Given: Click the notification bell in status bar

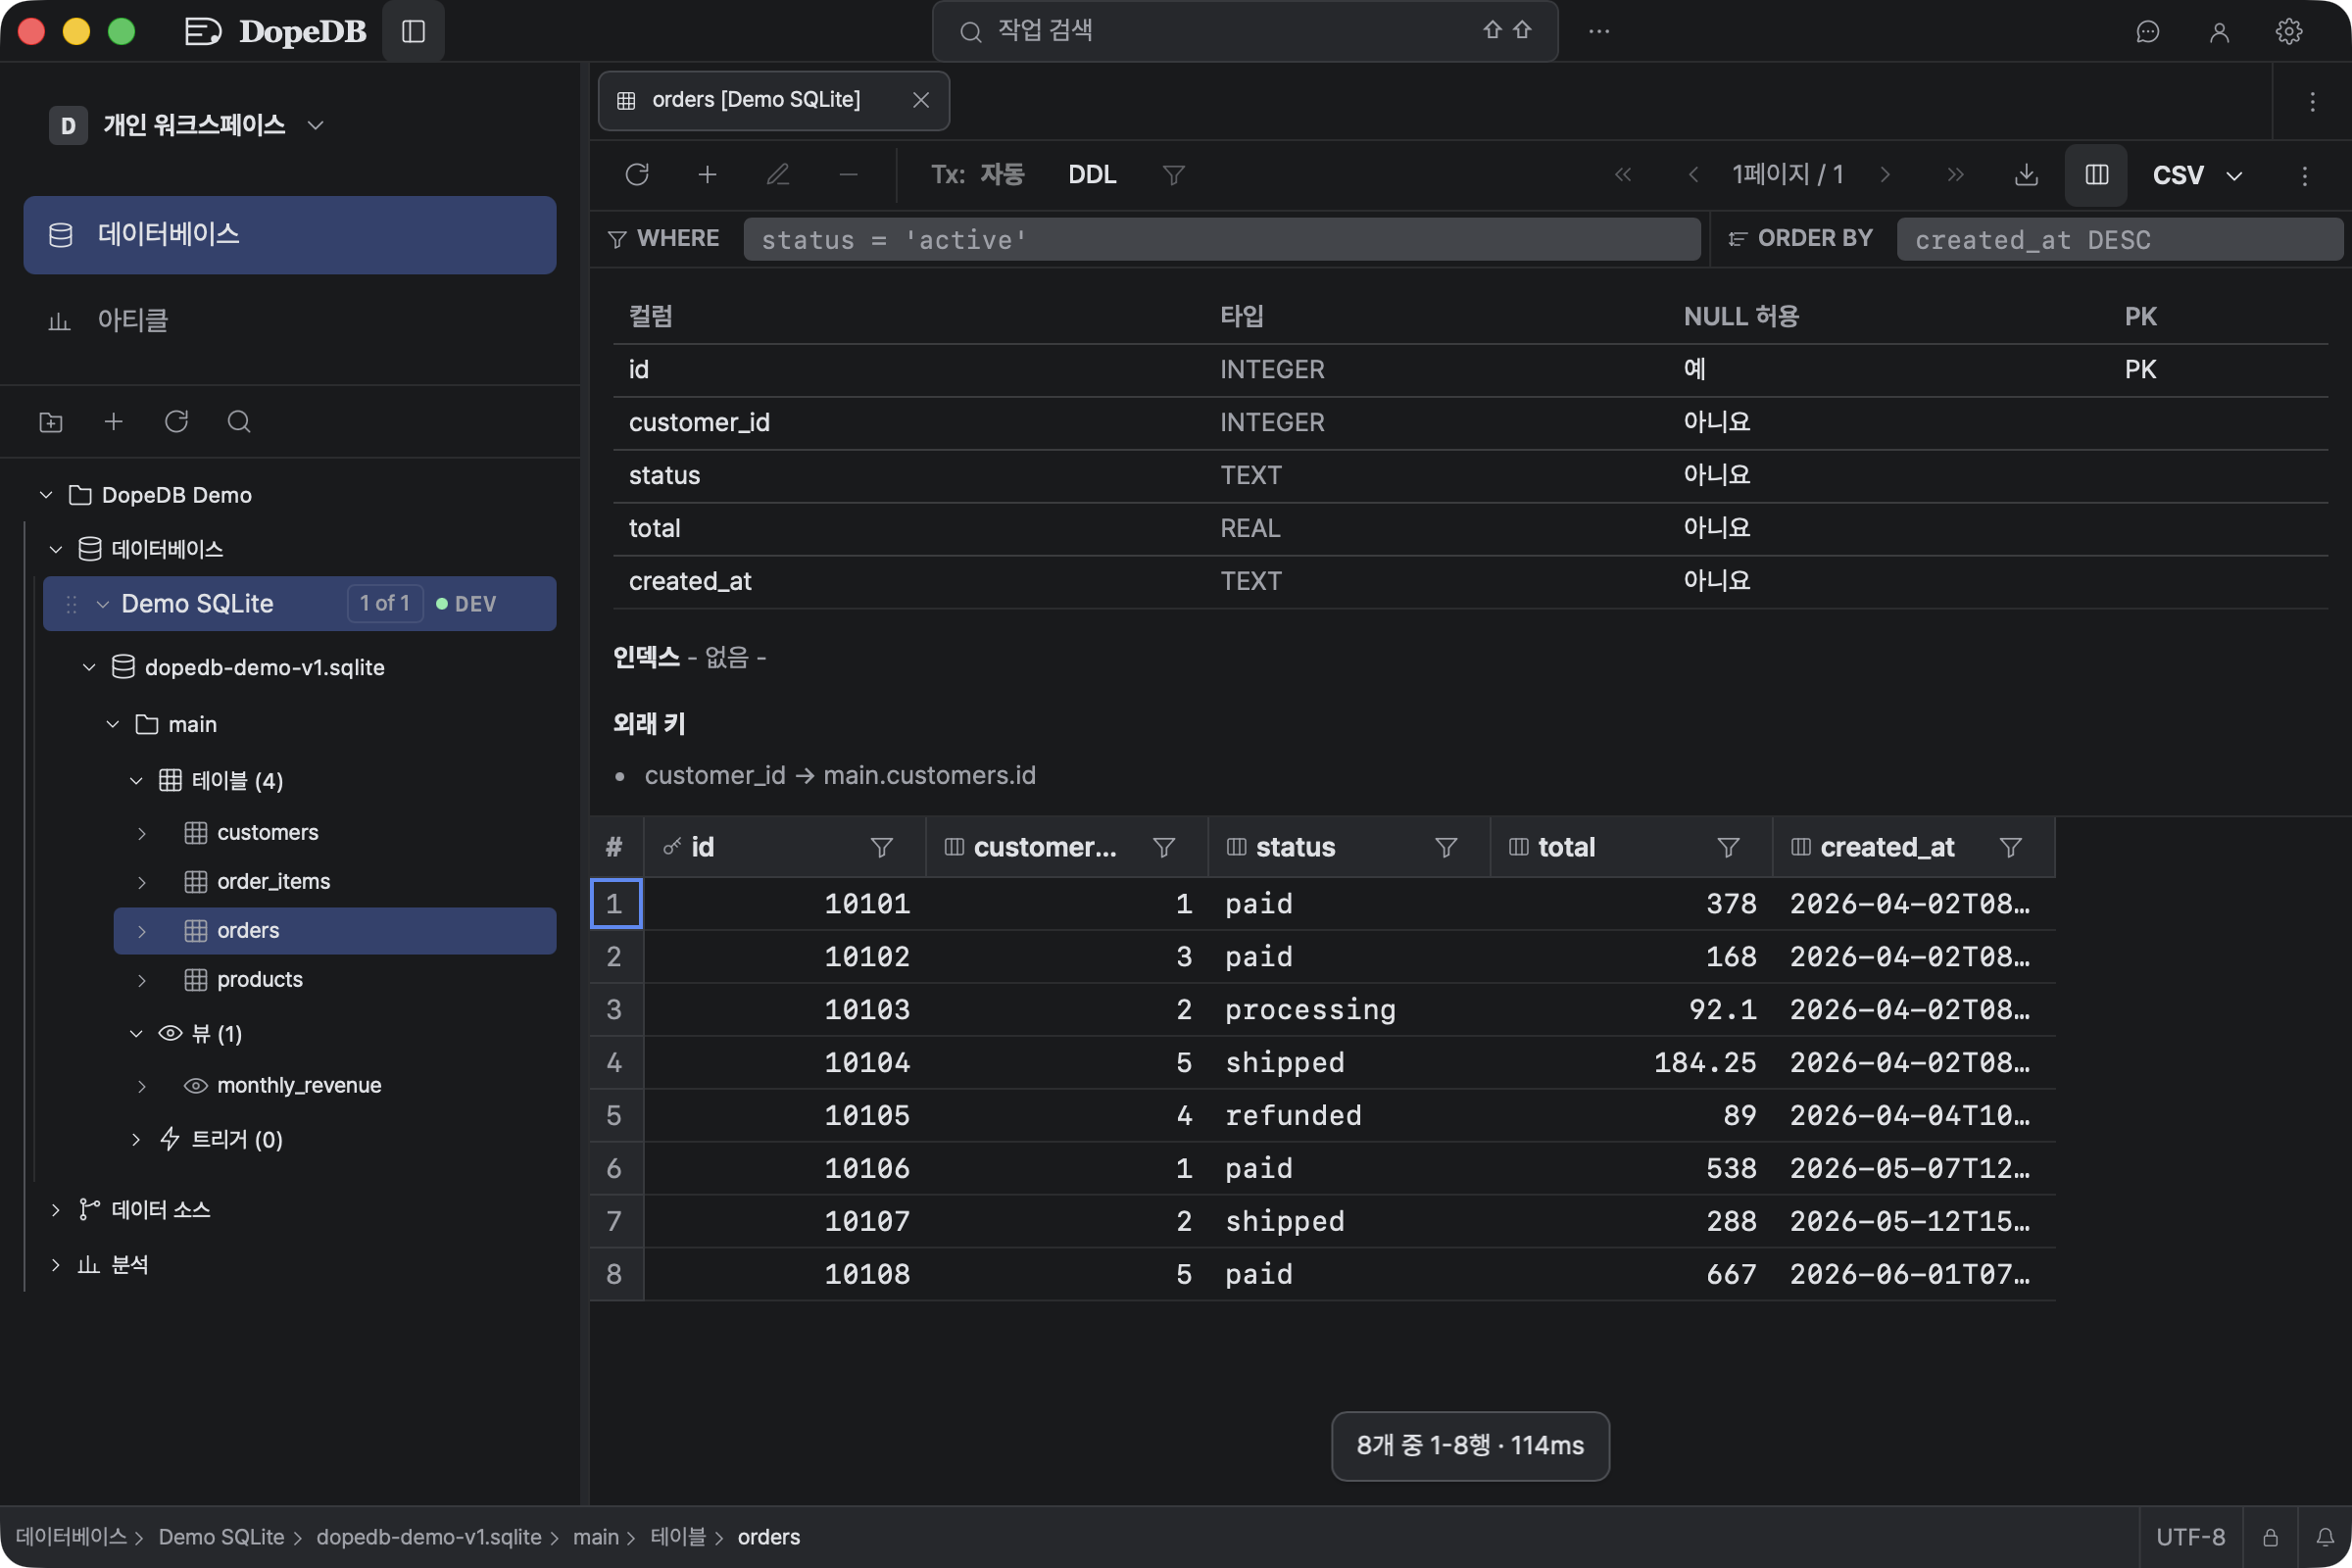Looking at the screenshot, I should tap(2325, 1538).
